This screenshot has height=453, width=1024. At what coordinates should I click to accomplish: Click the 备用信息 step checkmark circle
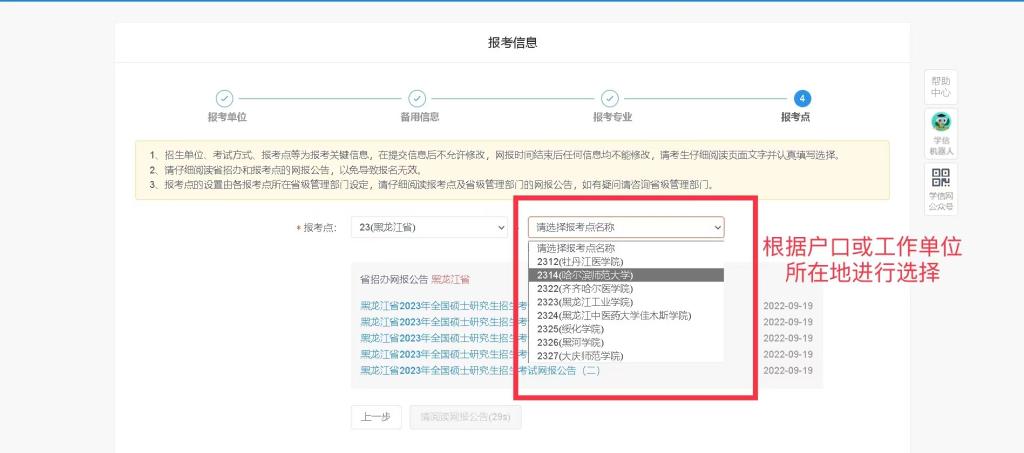418,98
